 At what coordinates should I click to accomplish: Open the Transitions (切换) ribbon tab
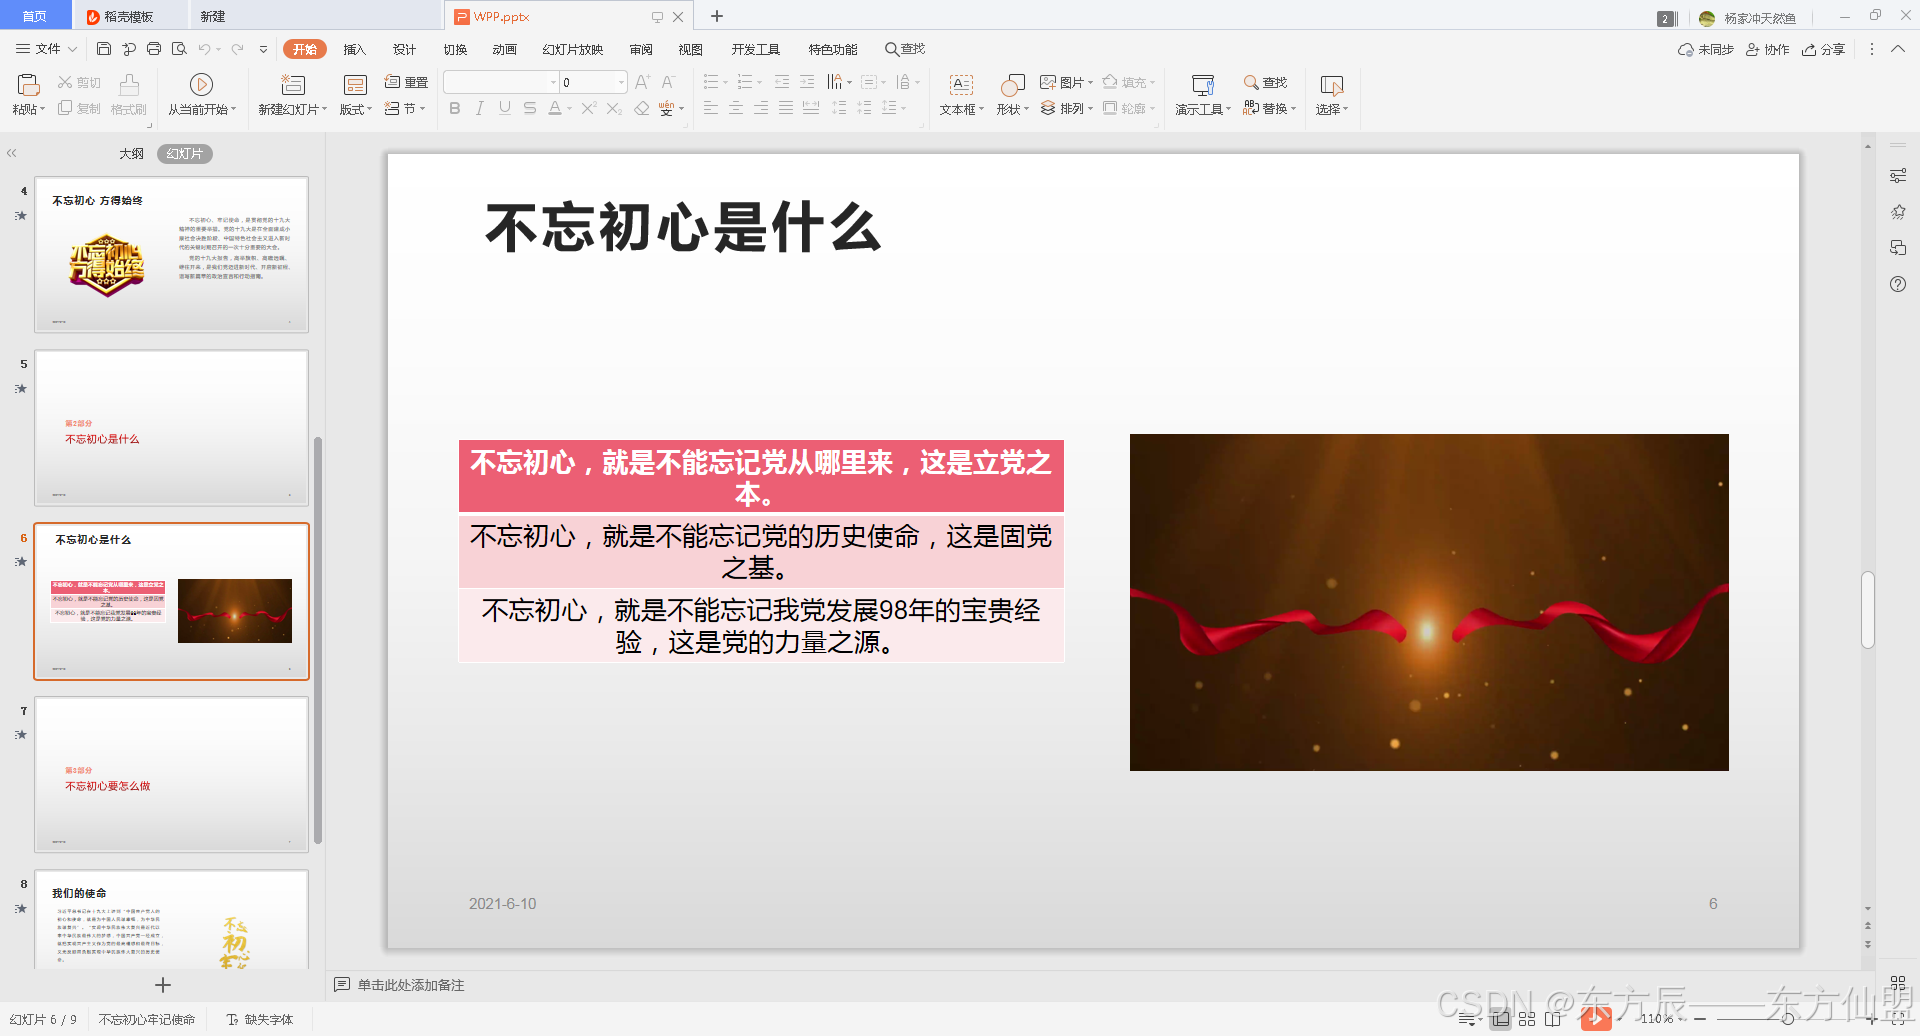455,49
